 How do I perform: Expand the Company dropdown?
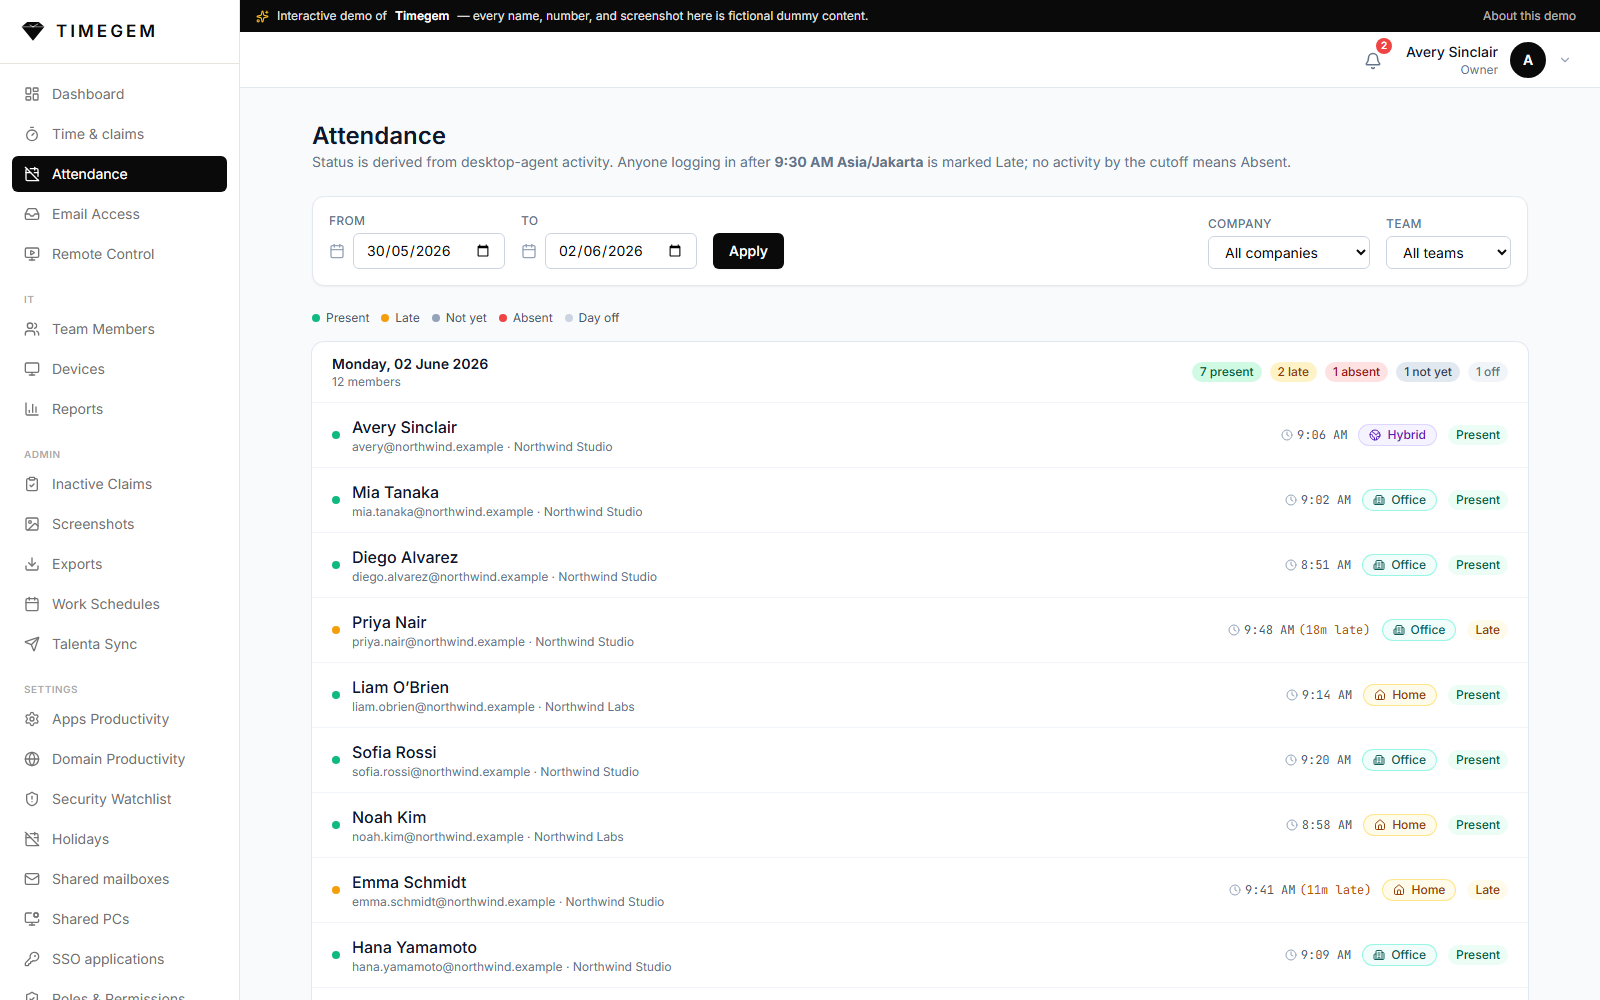pos(1289,253)
